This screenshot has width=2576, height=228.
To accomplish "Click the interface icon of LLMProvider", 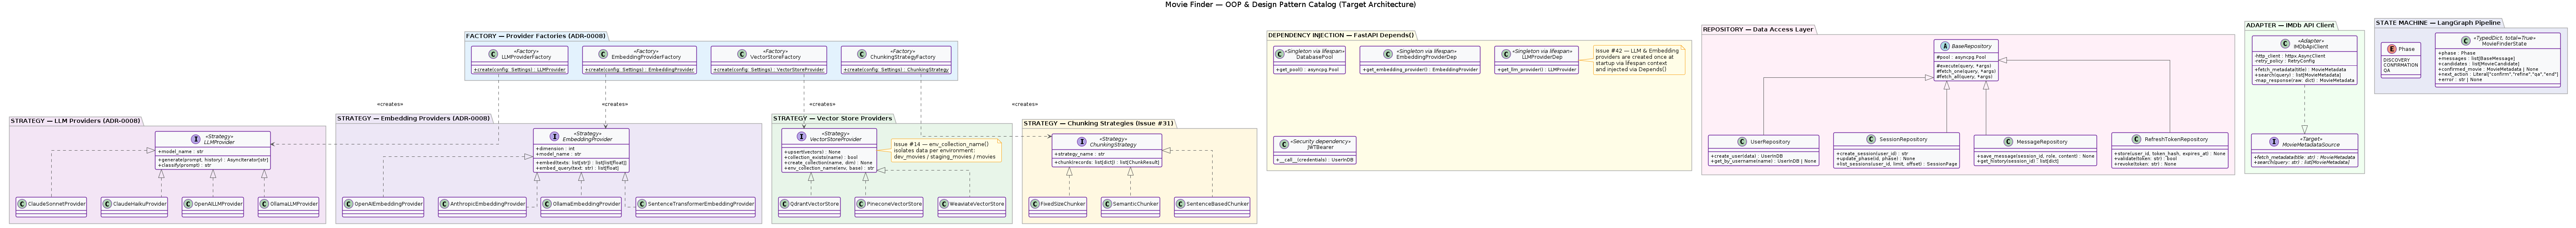I will coord(195,139).
